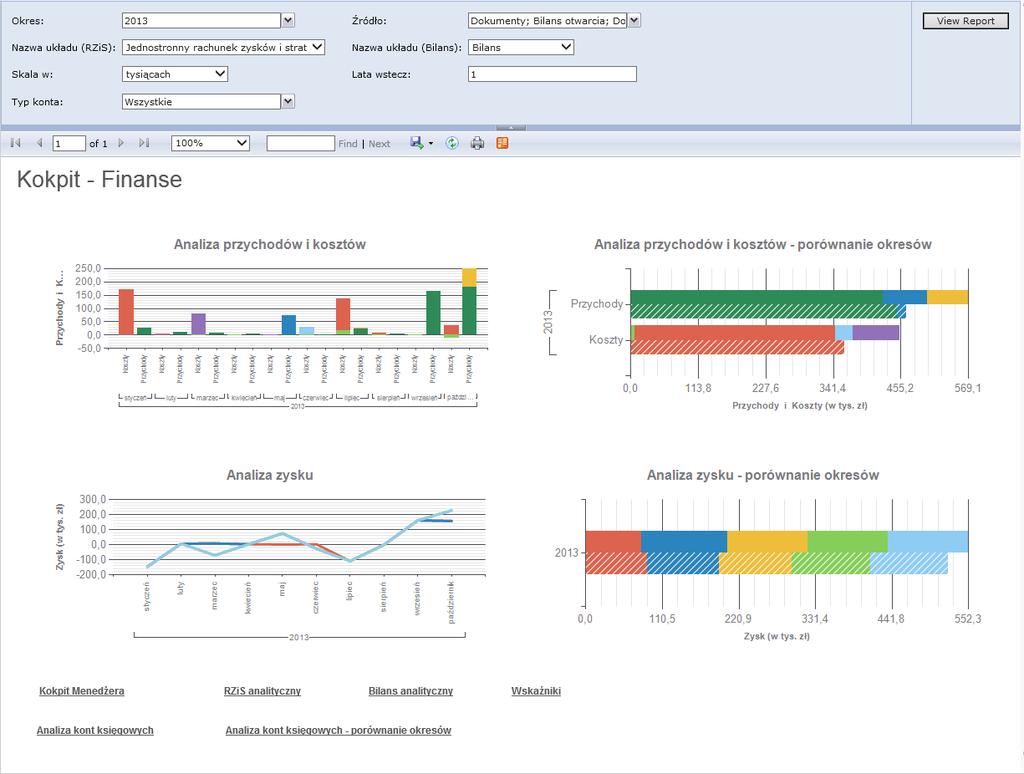Open the Nazwa układu (Bilans) dropdown
The image size is (1024, 774).
pyautogui.click(x=521, y=48)
